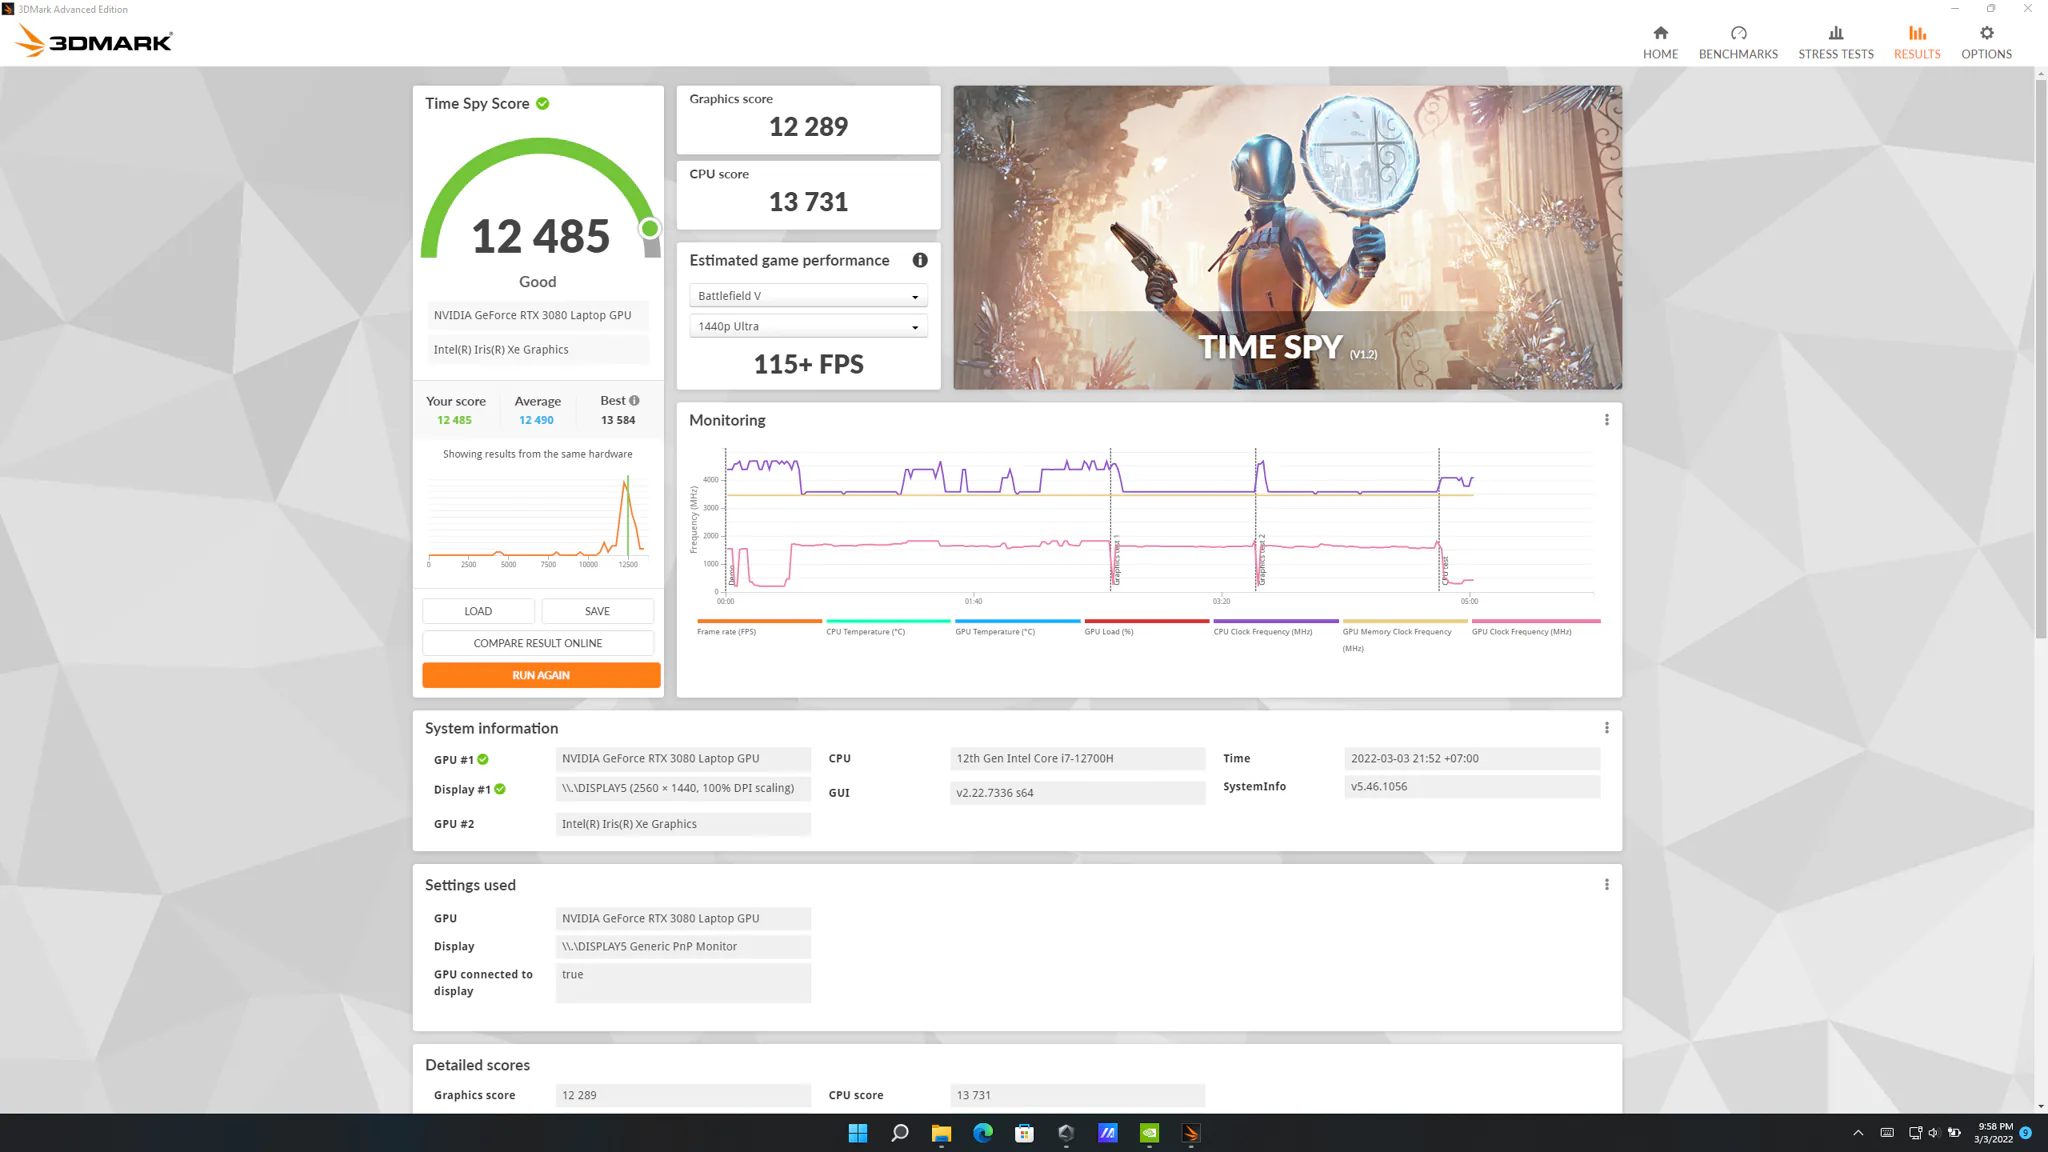Toggle GPU Memory Clock Frequency legend
The width and height of the screenshot is (2048, 1152).
pyautogui.click(x=1404, y=635)
